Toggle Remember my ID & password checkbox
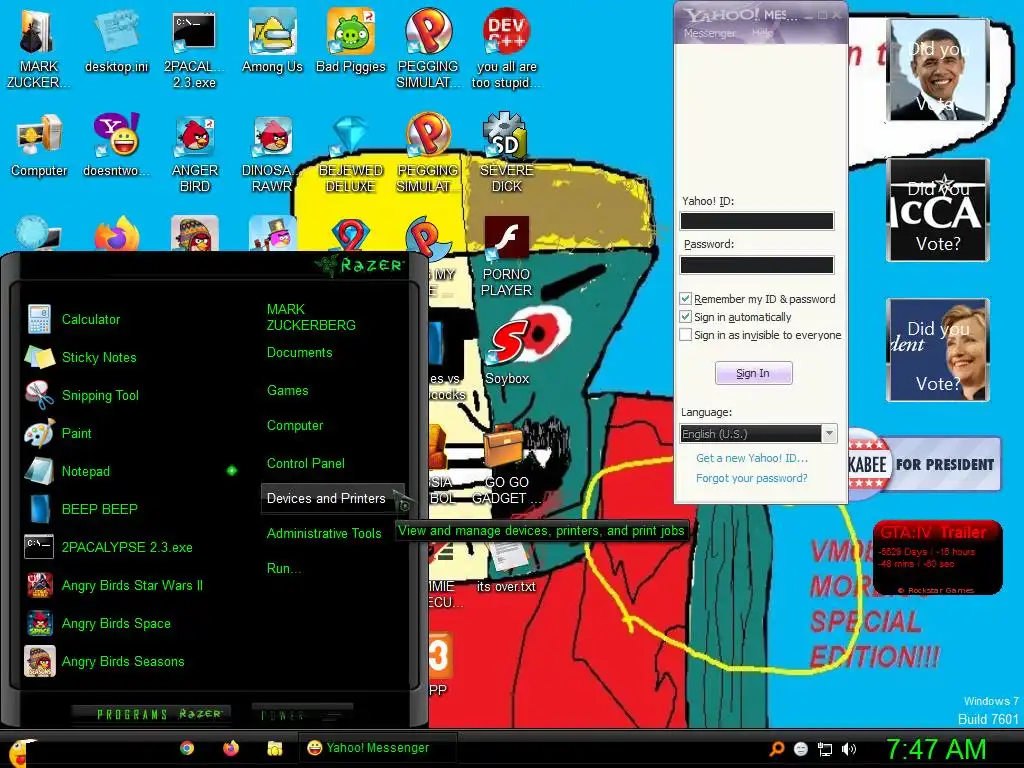This screenshot has height=768, width=1024. click(x=685, y=298)
